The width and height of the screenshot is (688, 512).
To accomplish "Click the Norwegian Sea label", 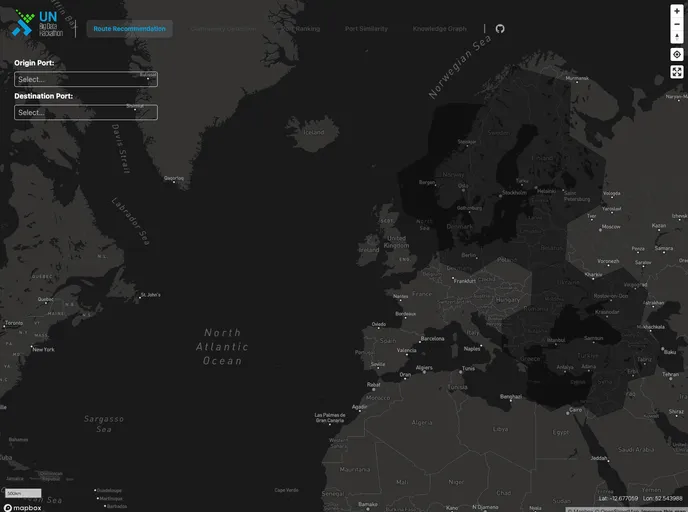I will 459,67.
